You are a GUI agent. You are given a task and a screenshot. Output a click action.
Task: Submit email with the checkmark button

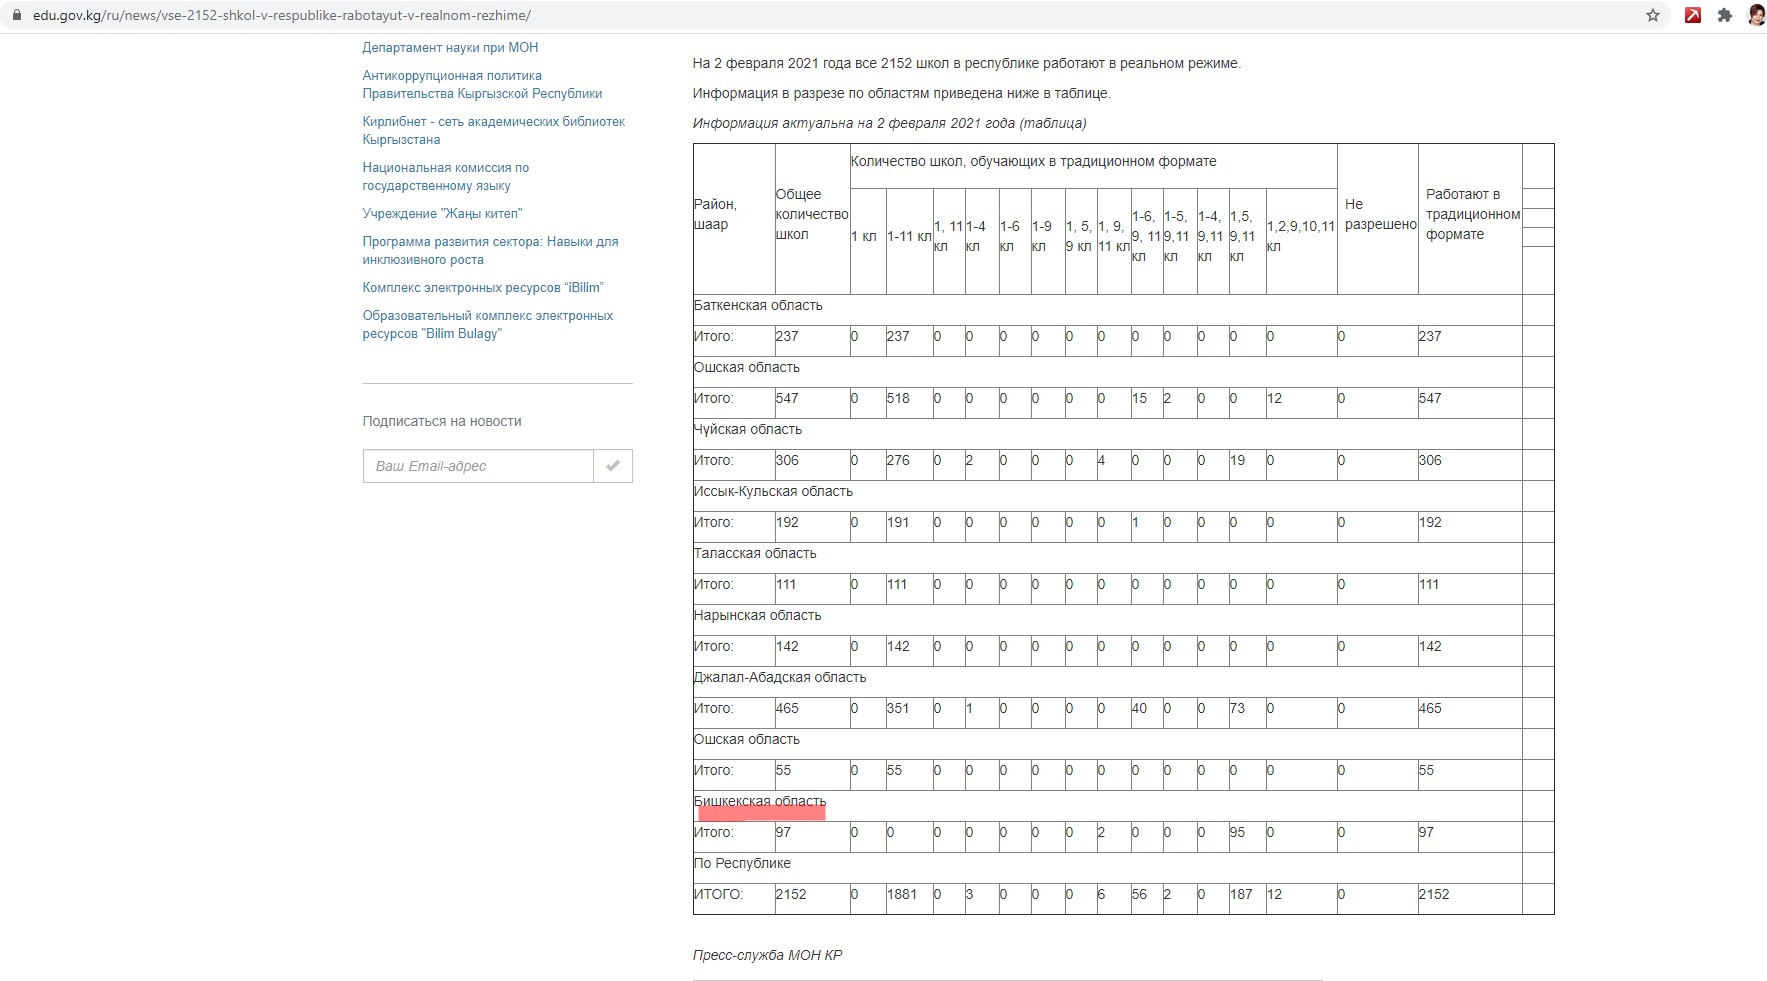point(613,466)
